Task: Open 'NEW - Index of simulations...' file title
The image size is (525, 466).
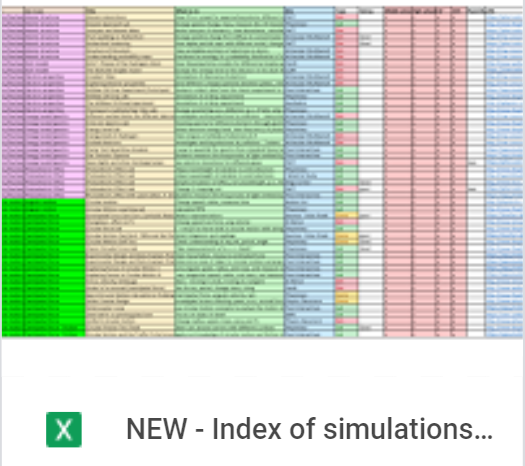Action: (x=309, y=429)
